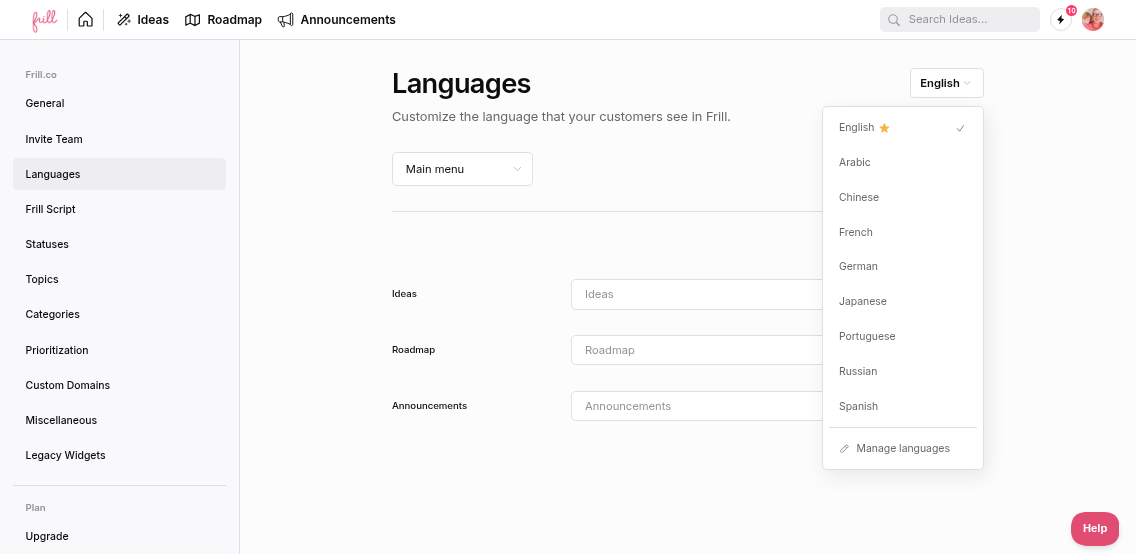
Task: Open Topics settings
Action: [x=120, y=280]
